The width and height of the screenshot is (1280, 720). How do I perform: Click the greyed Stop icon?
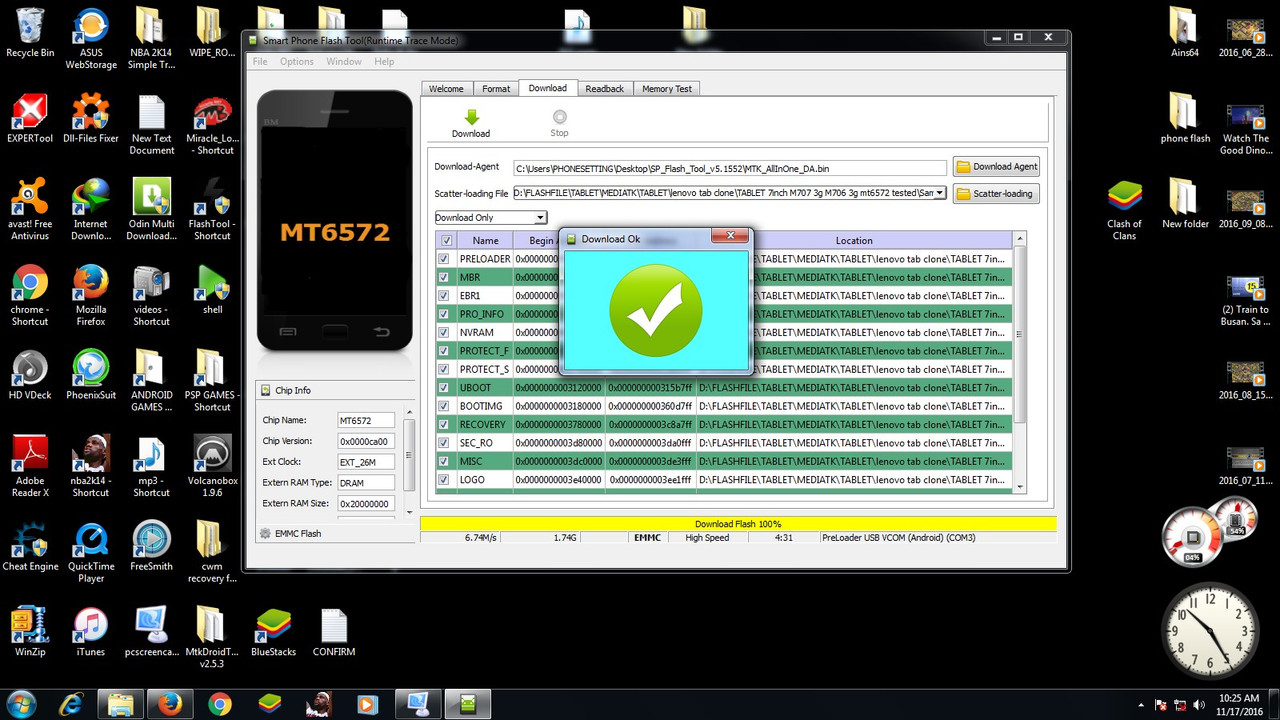point(559,117)
